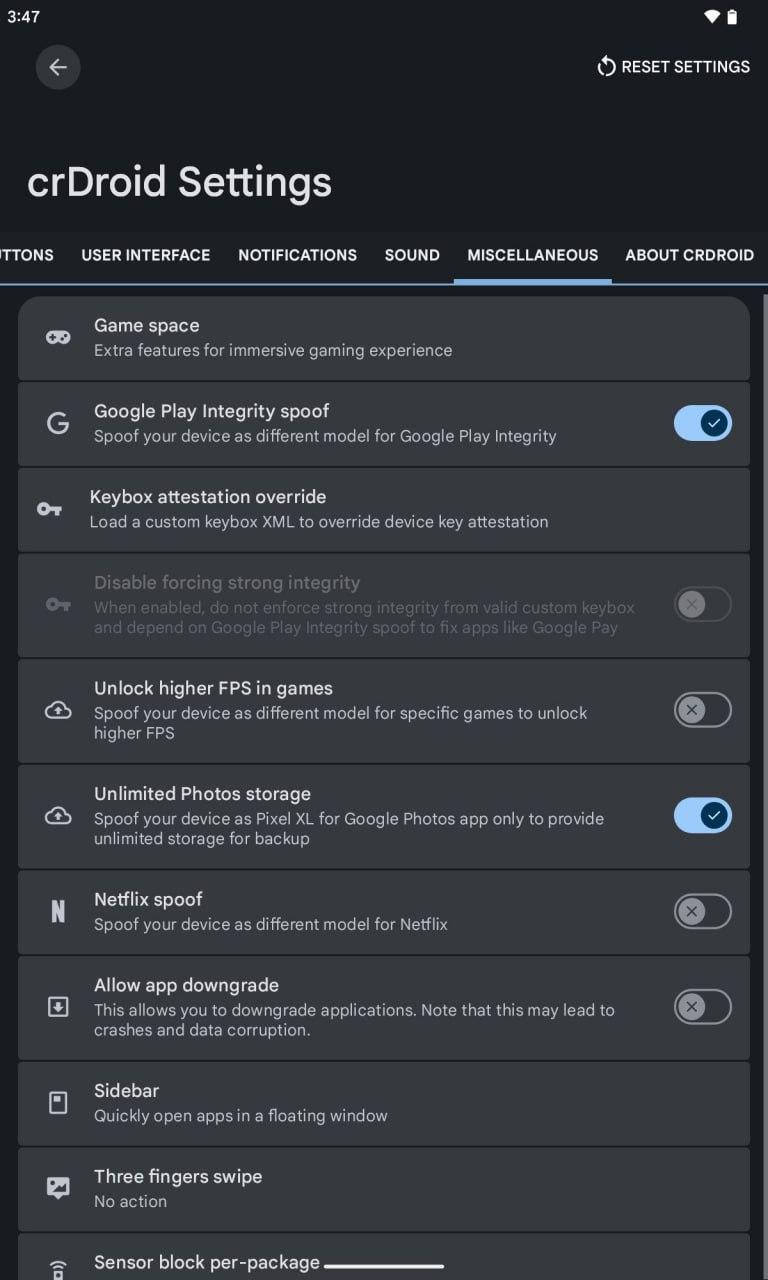Click the Allow app downgrade download icon

(58, 1007)
